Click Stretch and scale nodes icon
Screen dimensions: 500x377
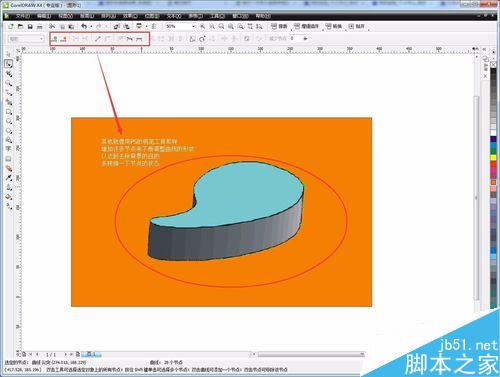coord(192,39)
